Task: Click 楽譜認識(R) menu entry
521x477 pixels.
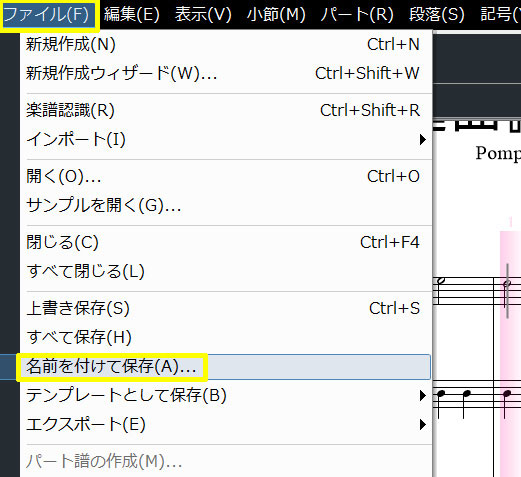Action: tap(226, 110)
